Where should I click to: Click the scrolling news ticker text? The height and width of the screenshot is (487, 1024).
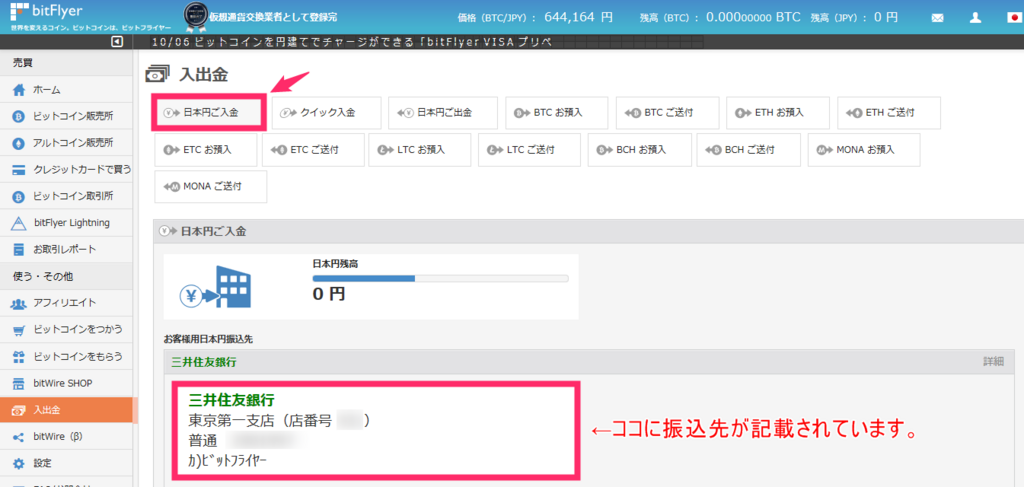coord(352,42)
